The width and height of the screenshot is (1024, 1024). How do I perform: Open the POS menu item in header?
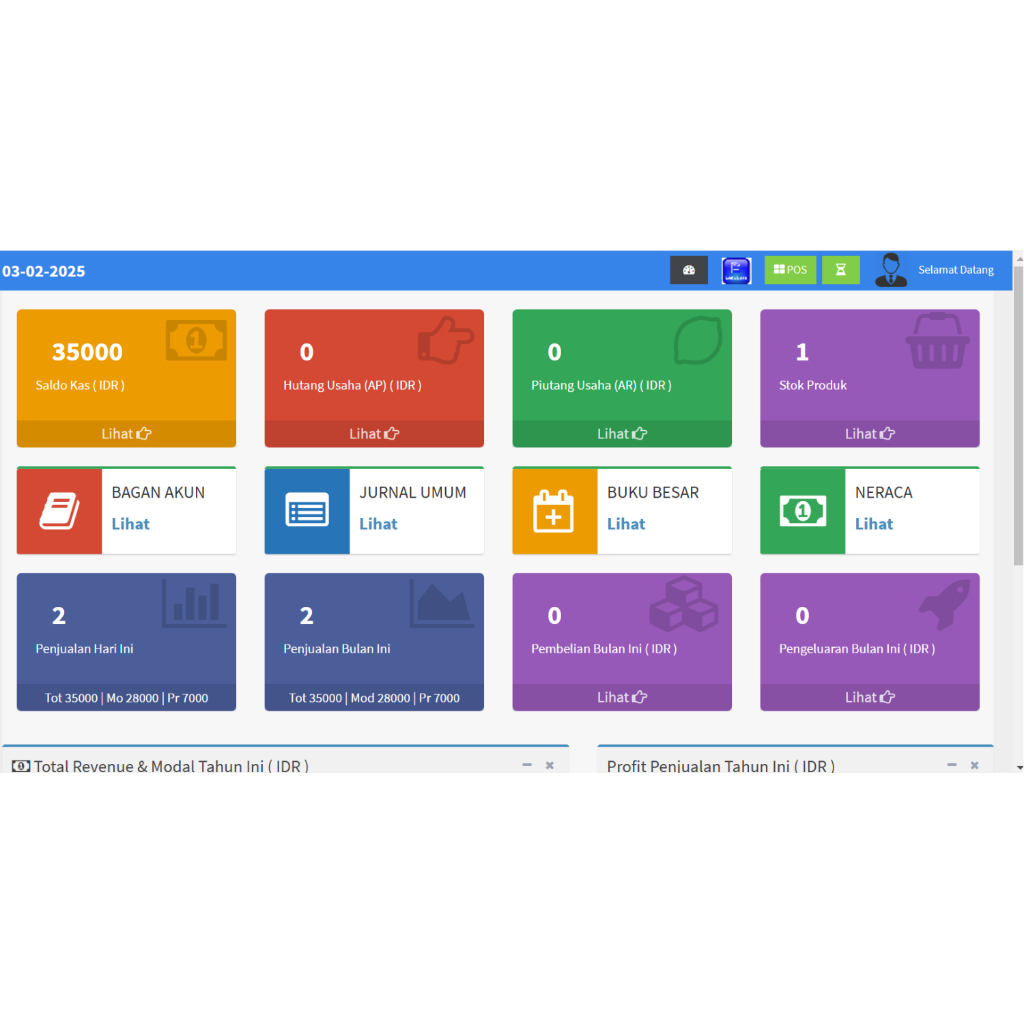(790, 269)
